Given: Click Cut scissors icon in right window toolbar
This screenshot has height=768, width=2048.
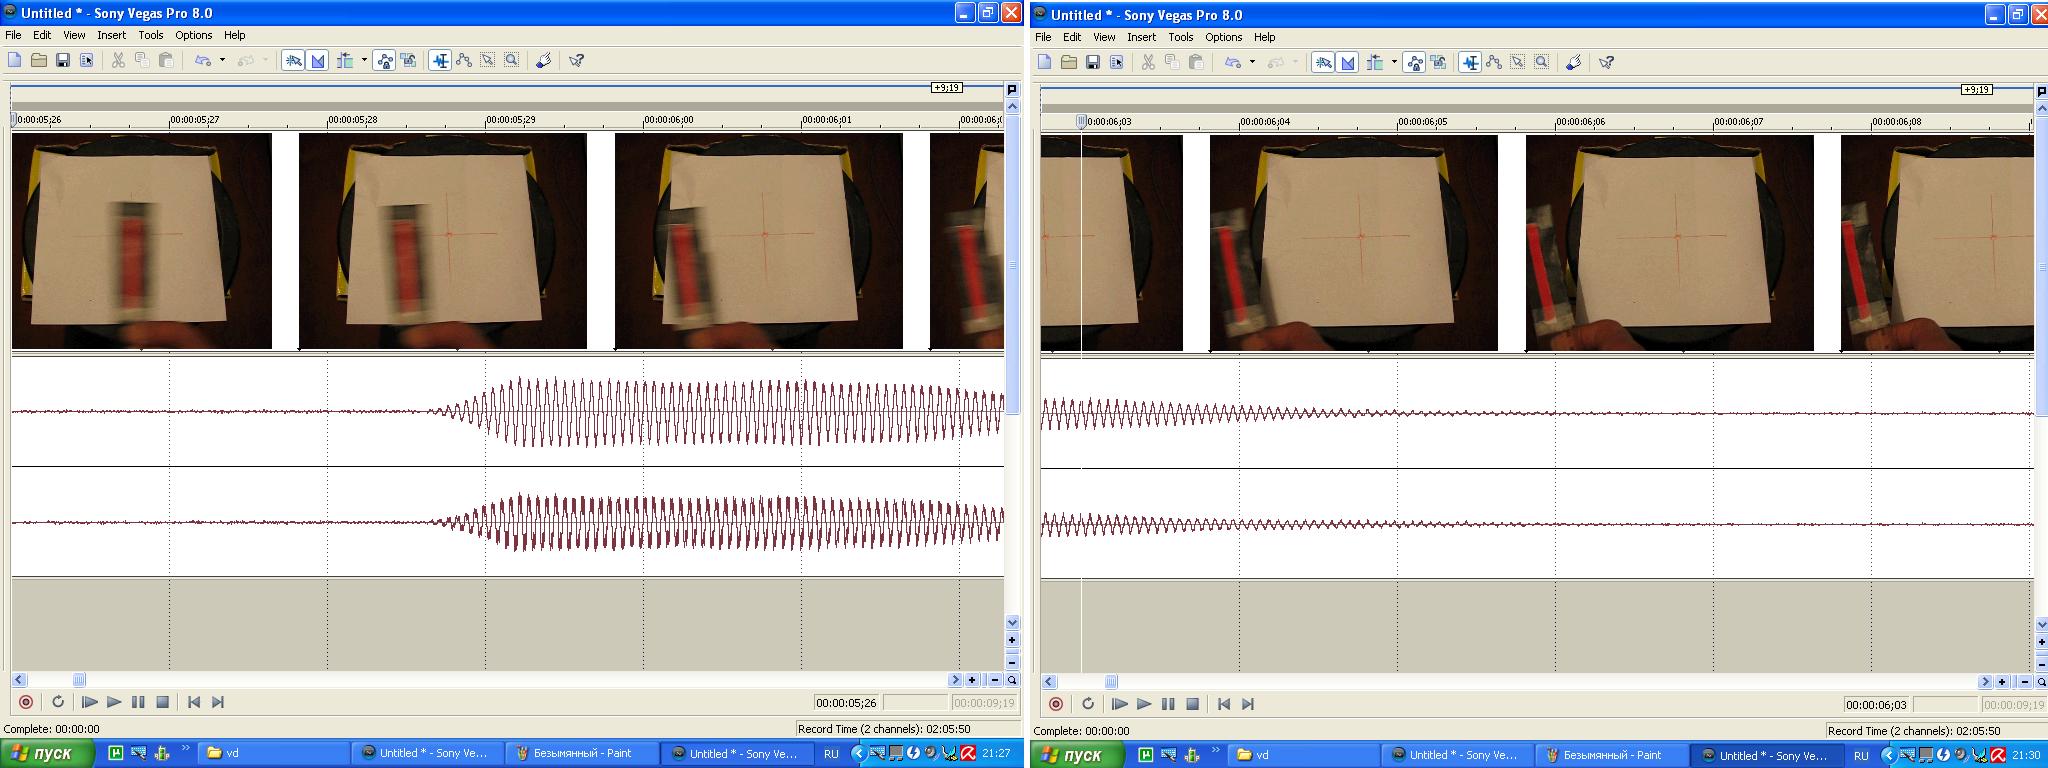Looking at the screenshot, I should click(x=1148, y=63).
